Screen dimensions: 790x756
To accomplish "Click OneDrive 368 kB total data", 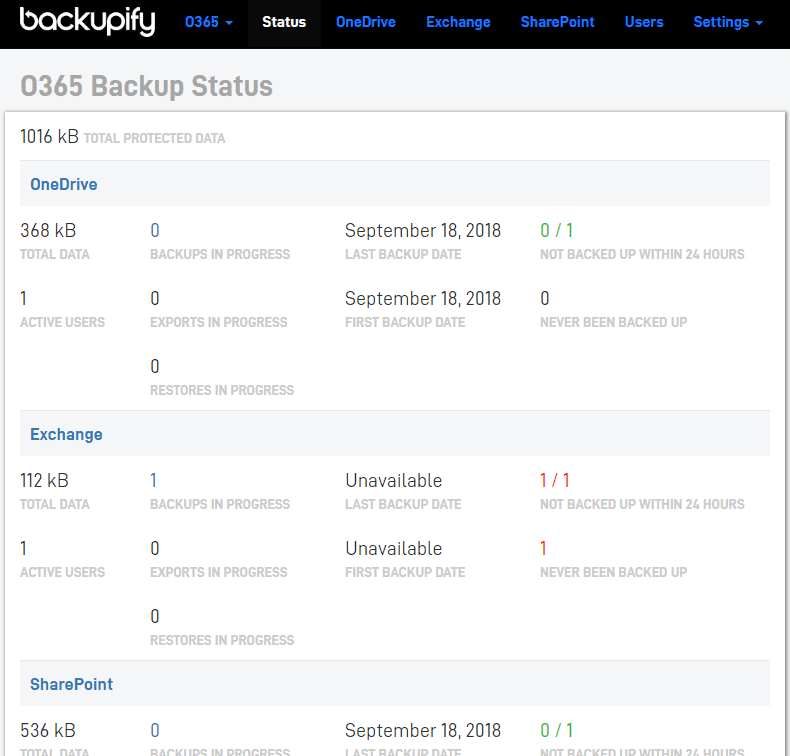I will (48, 231).
